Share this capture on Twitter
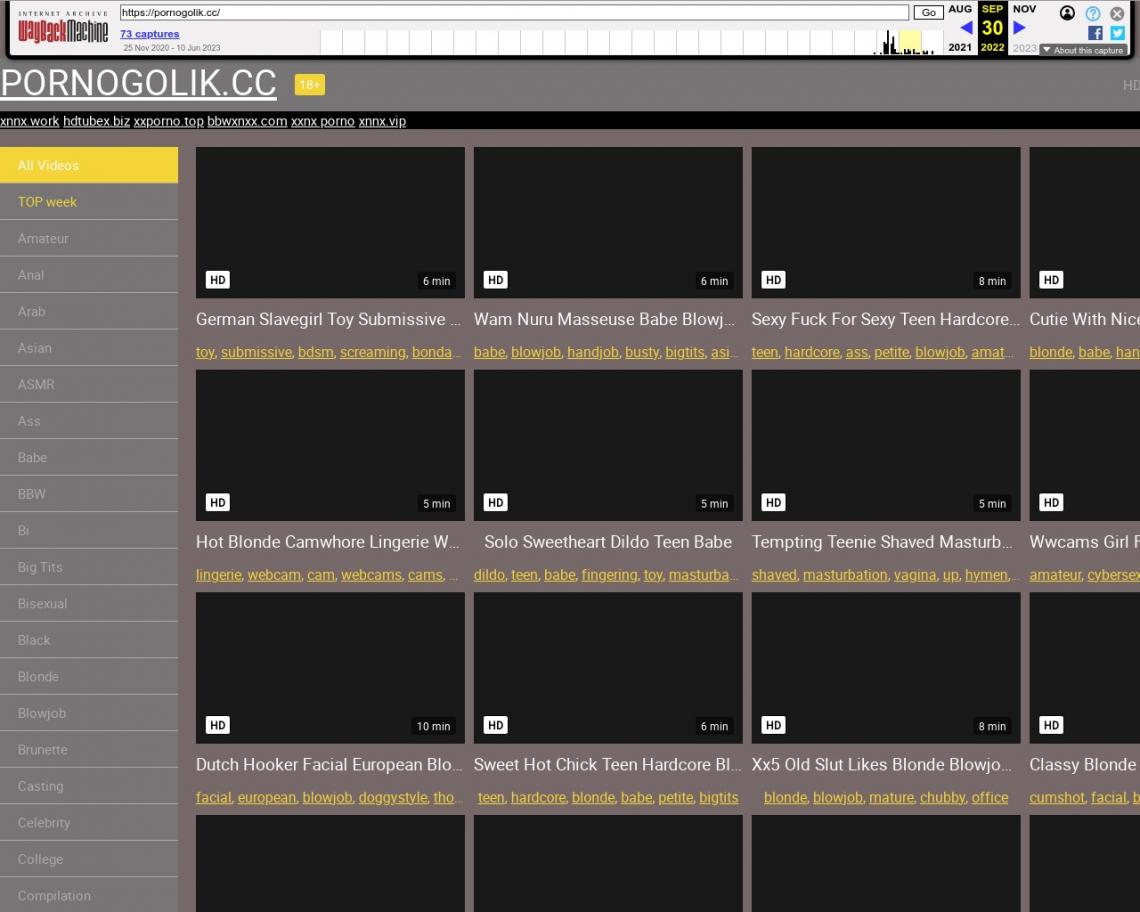 [1117, 33]
